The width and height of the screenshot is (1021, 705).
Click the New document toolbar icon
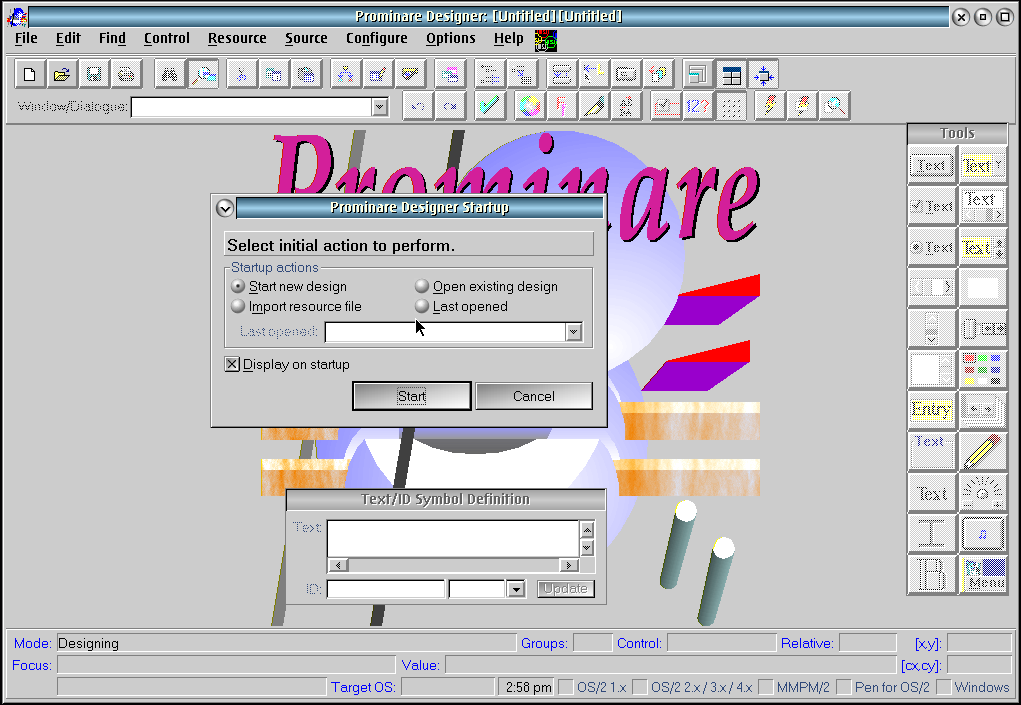point(30,74)
